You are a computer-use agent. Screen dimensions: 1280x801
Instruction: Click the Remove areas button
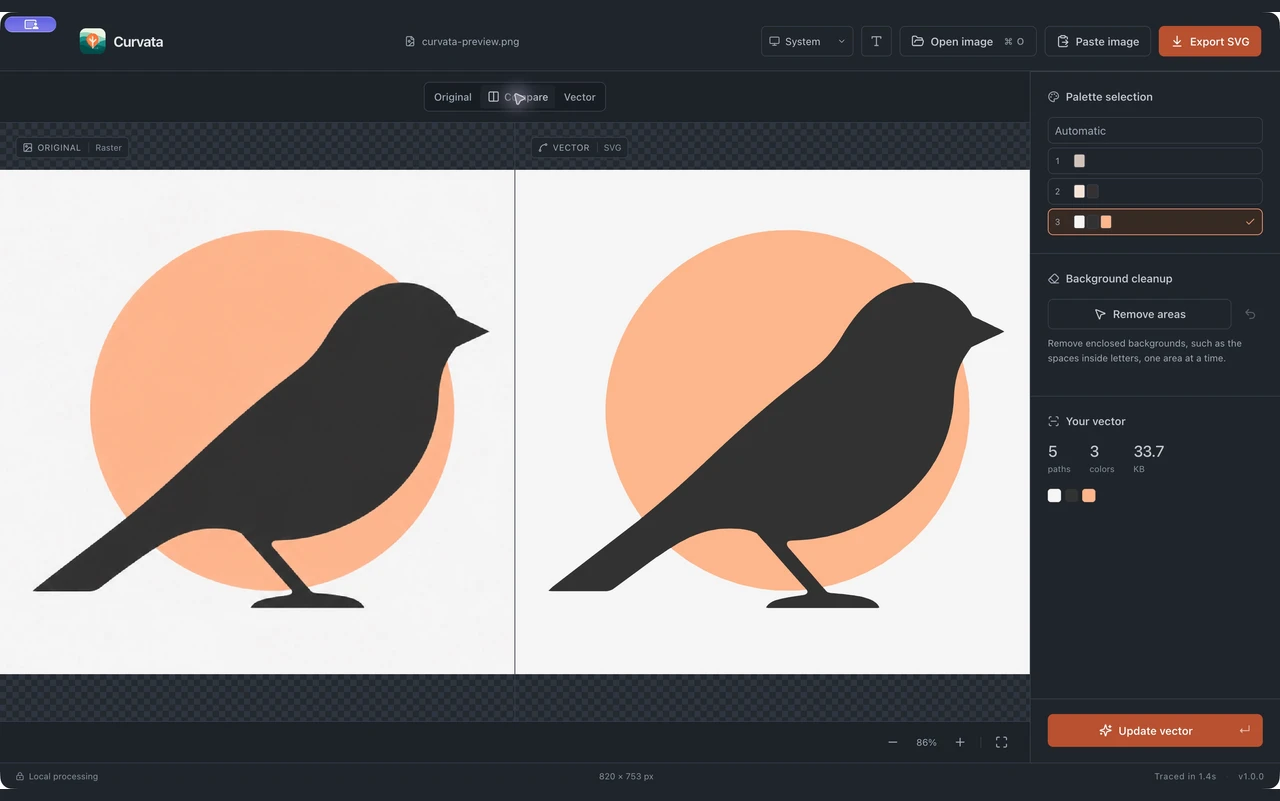[x=1139, y=314]
